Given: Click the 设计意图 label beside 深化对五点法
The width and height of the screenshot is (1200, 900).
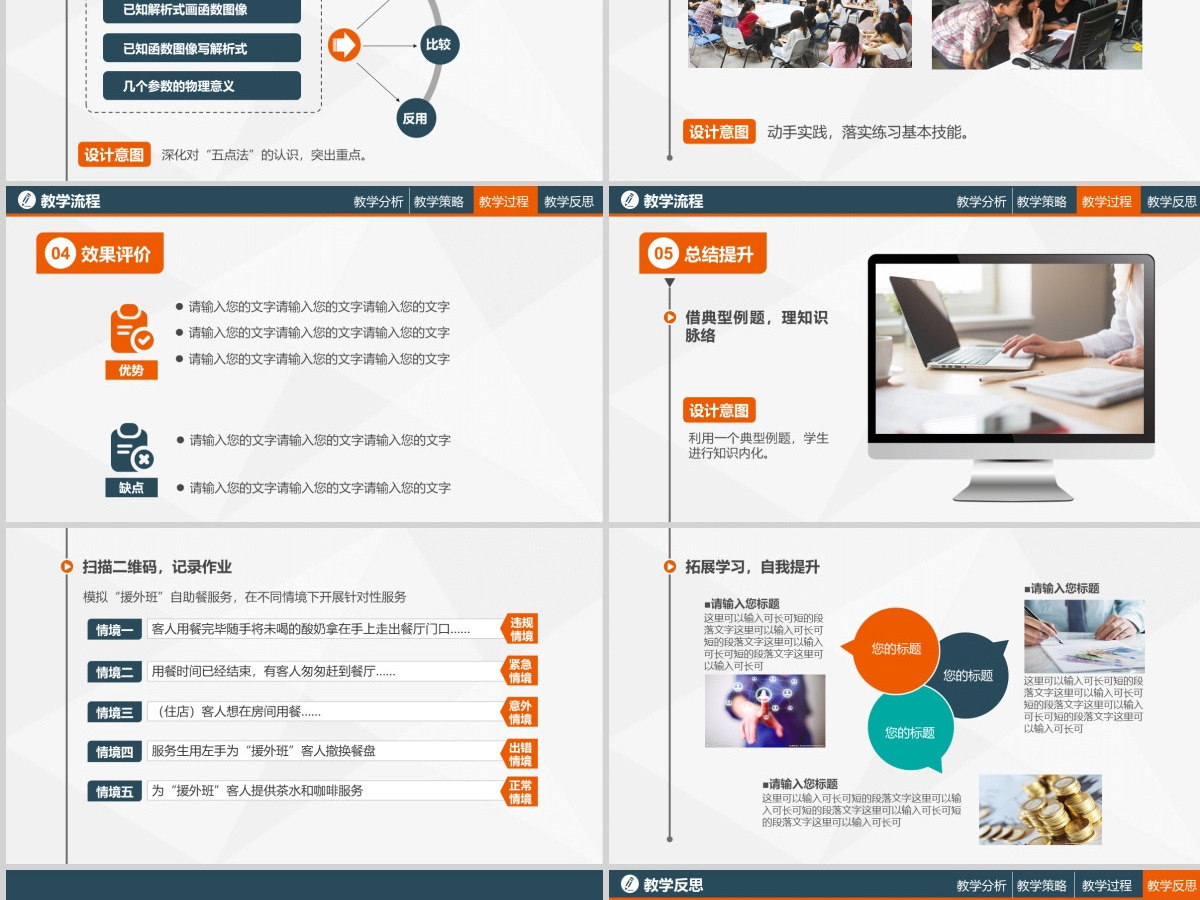Looking at the screenshot, I should point(114,155).
